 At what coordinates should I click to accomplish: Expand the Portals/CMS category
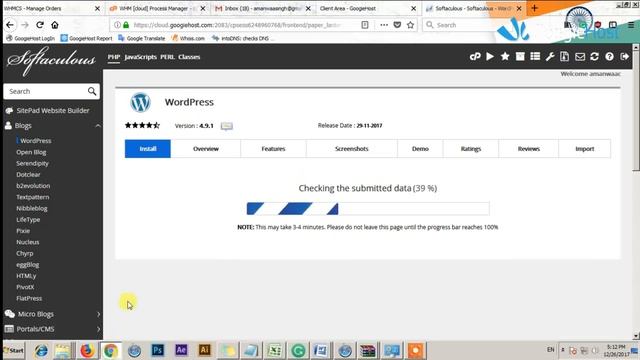(98, 329)
